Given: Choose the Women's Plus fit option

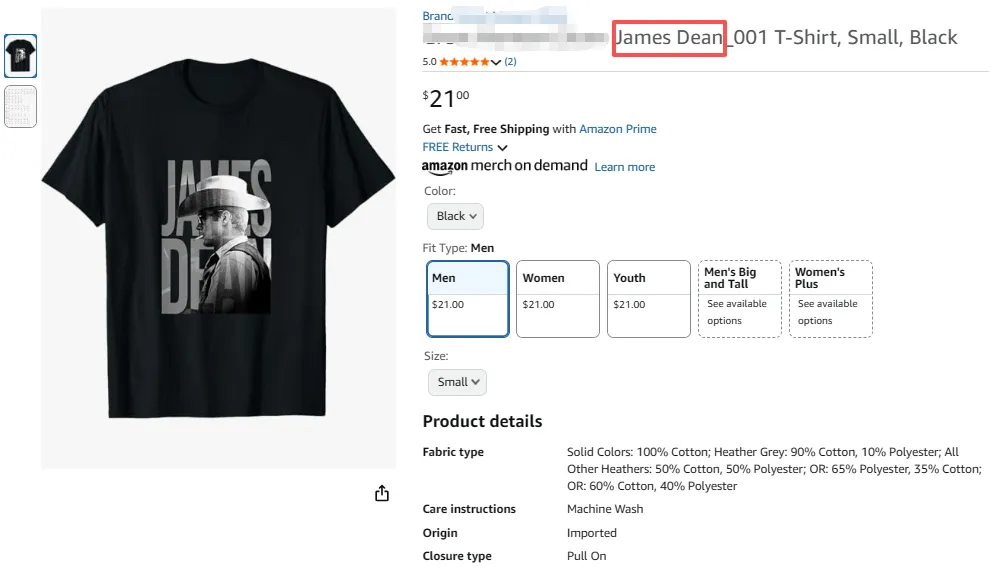Looking at the screenshot, I should (830, 298).
